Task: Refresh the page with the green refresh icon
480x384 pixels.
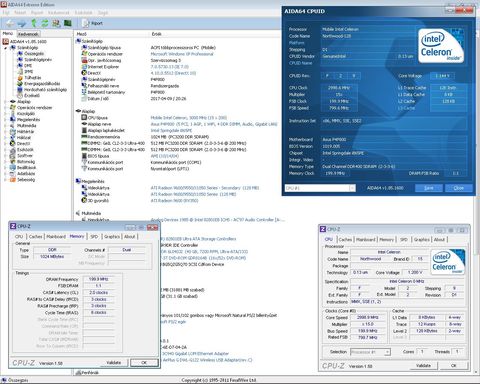Action: click(45, 23)
